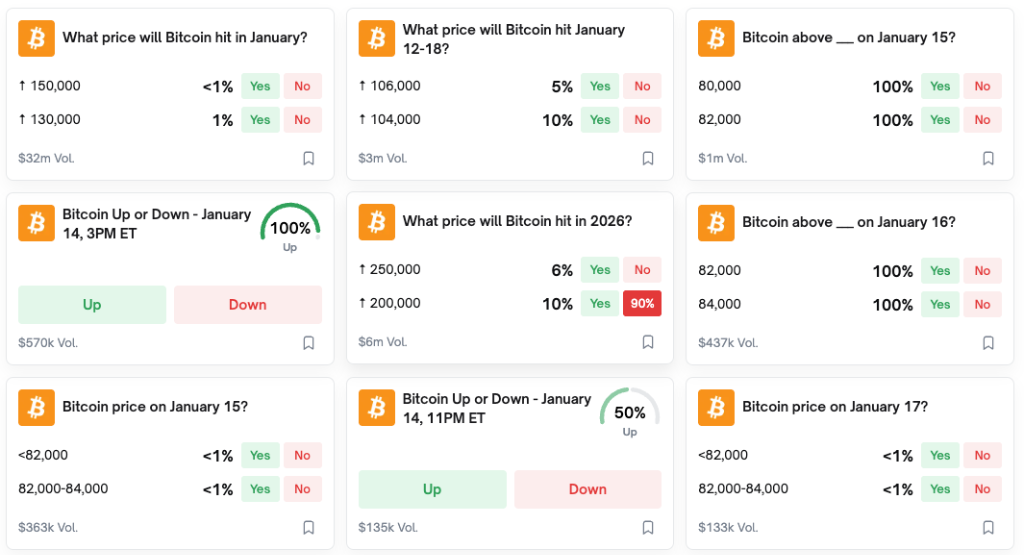Click red 90% No button for 200,000
Image resolution: width=1024 pixels, height=555 pixels.
642,304
